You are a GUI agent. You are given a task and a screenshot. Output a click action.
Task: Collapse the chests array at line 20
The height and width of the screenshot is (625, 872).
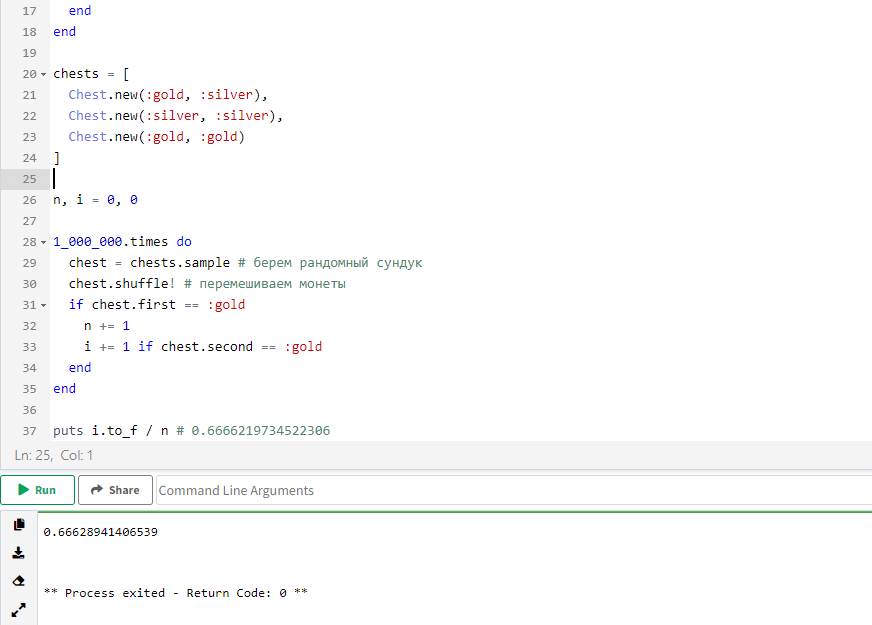pos(43,74)
